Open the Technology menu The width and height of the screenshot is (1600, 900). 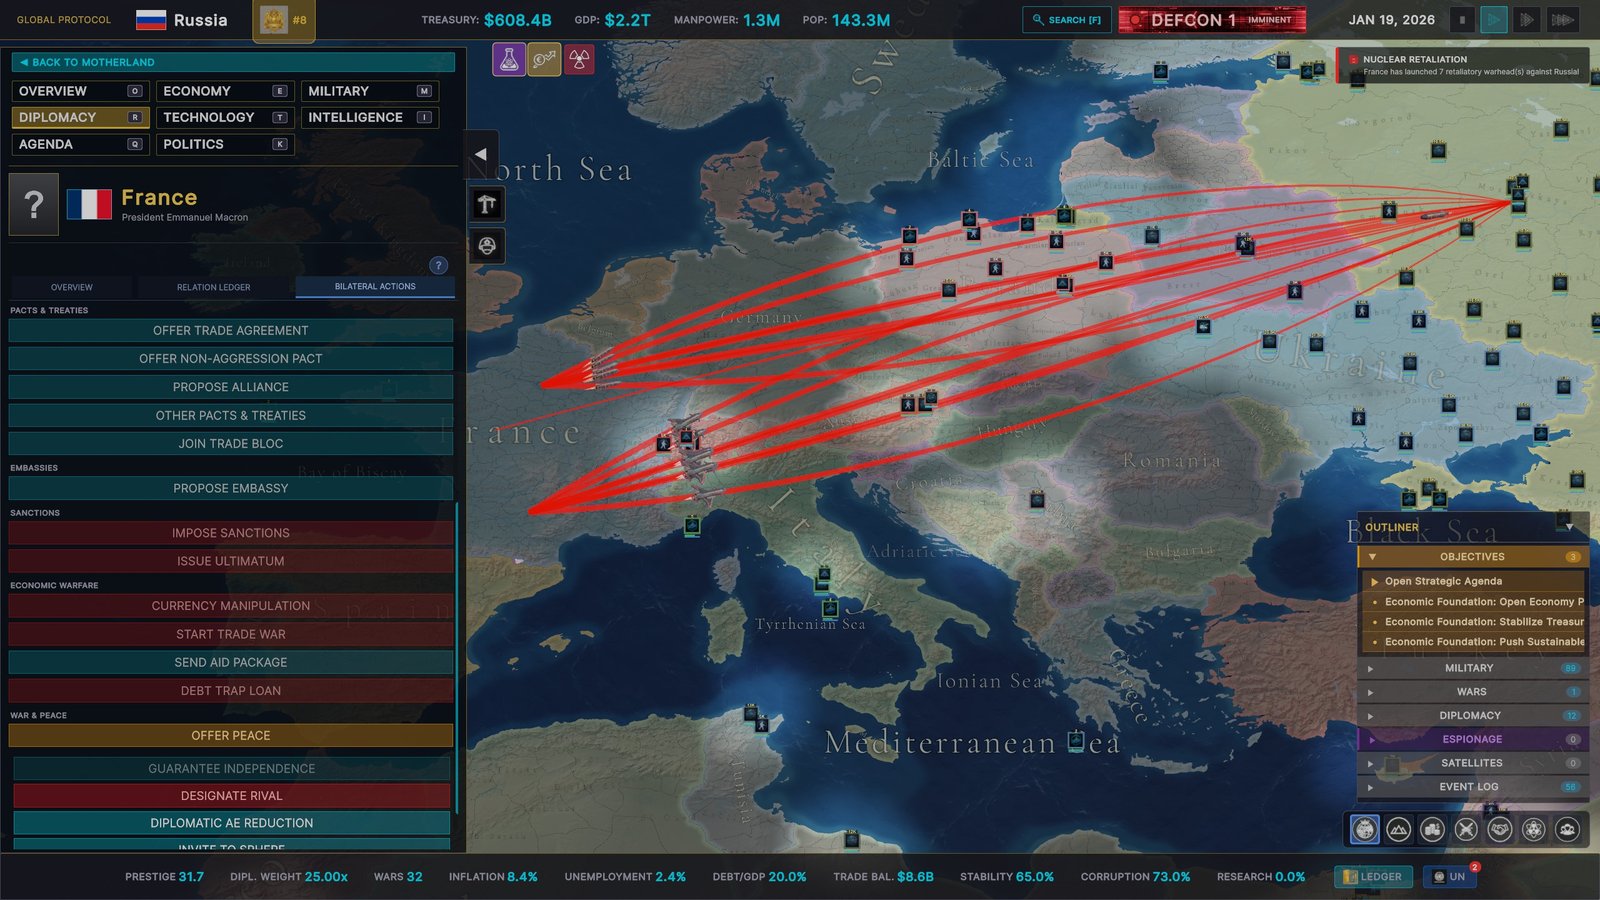click(225, 117)
